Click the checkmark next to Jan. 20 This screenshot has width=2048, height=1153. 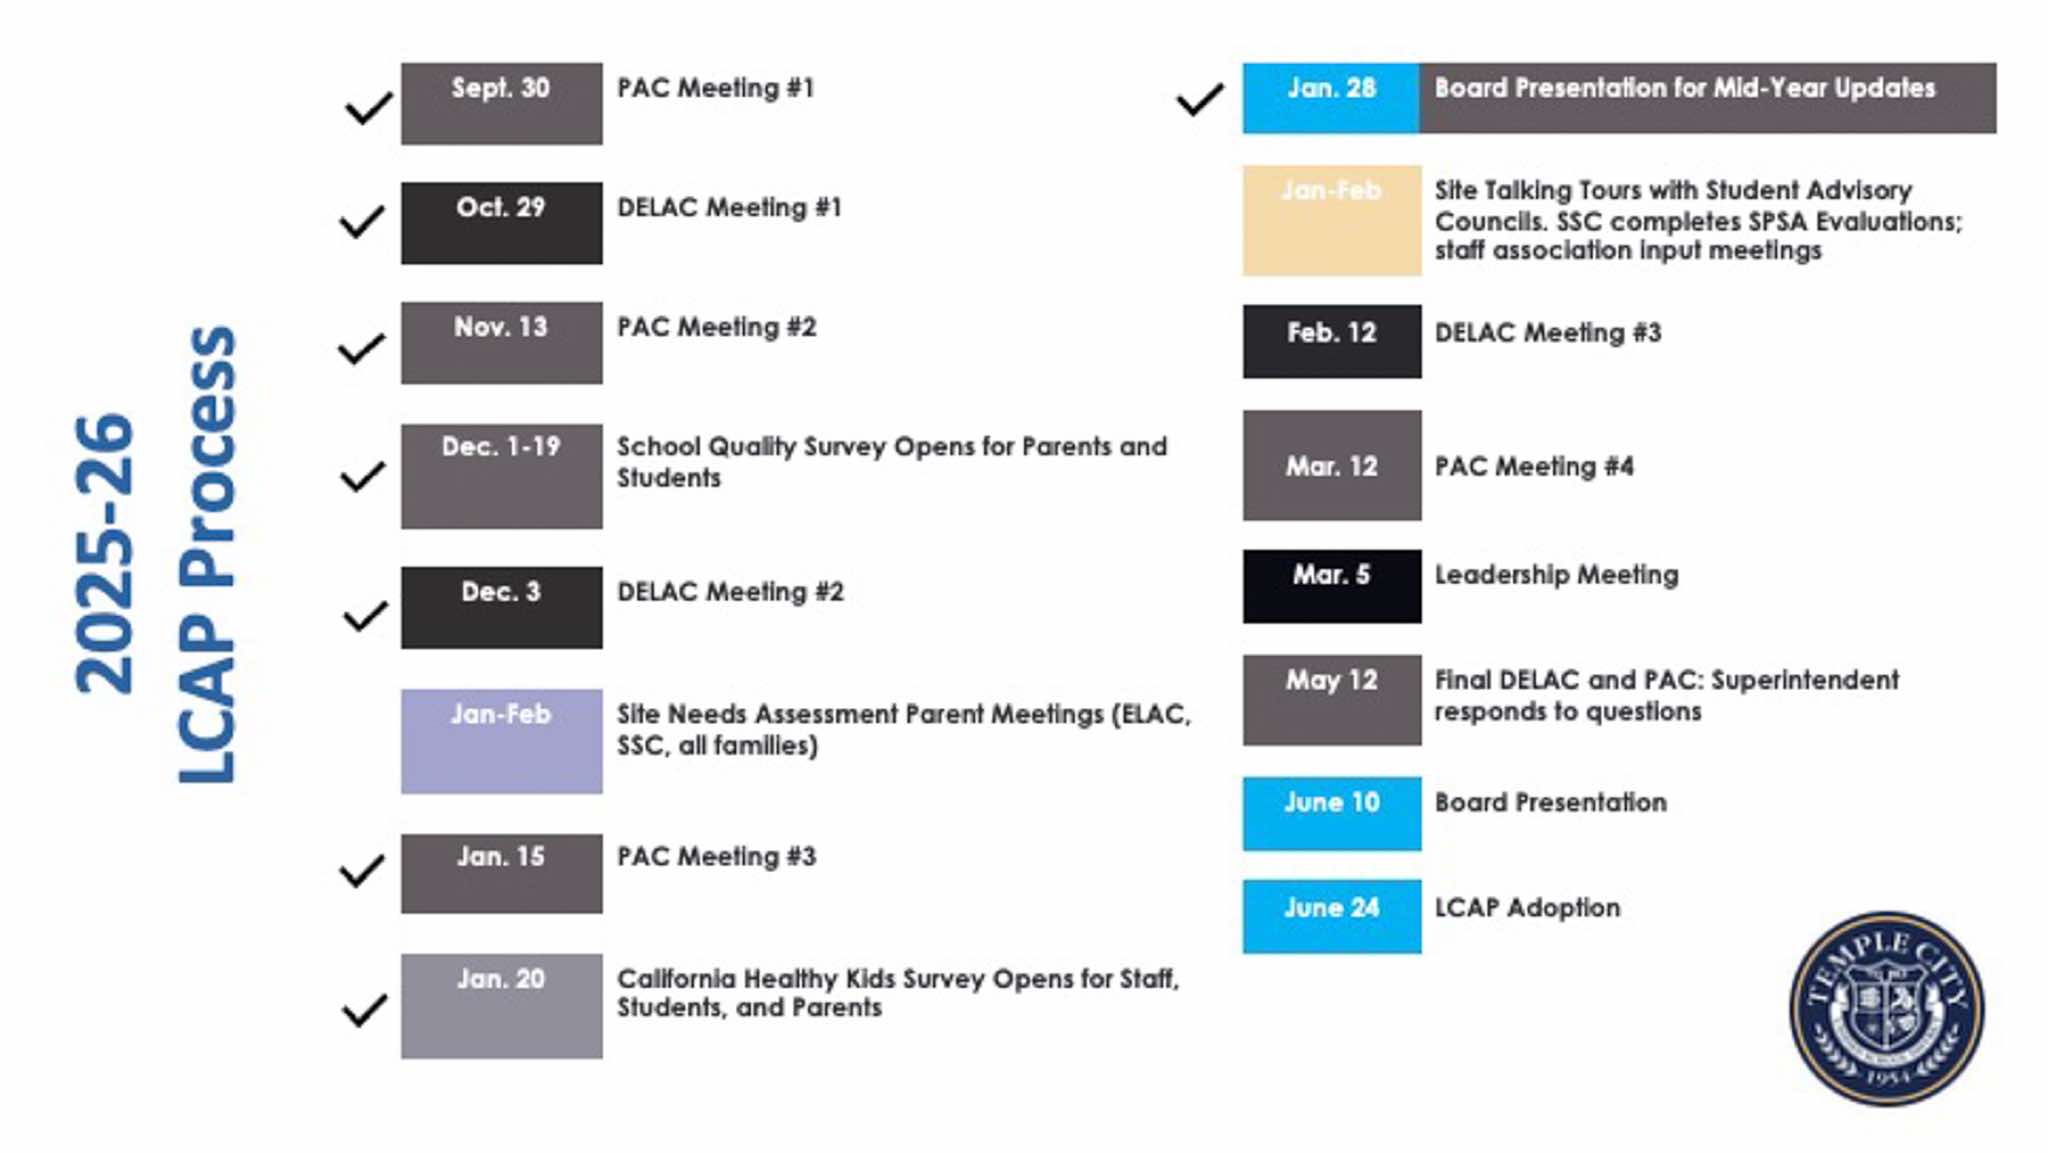click(x=364, y=1009)
